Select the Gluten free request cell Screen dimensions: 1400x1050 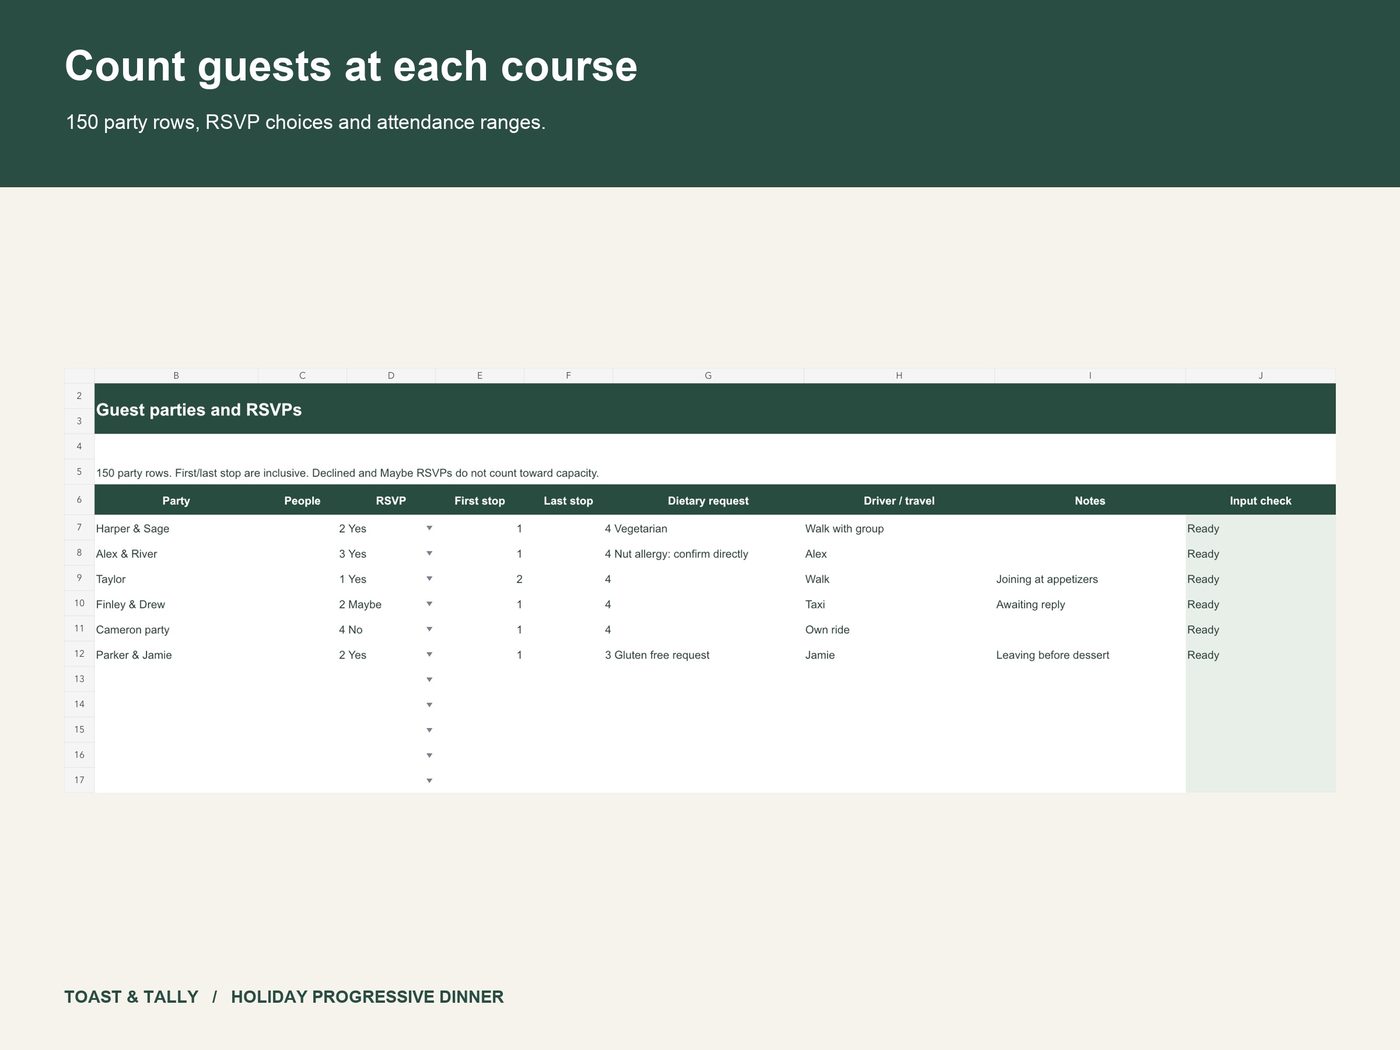[708, 655]
